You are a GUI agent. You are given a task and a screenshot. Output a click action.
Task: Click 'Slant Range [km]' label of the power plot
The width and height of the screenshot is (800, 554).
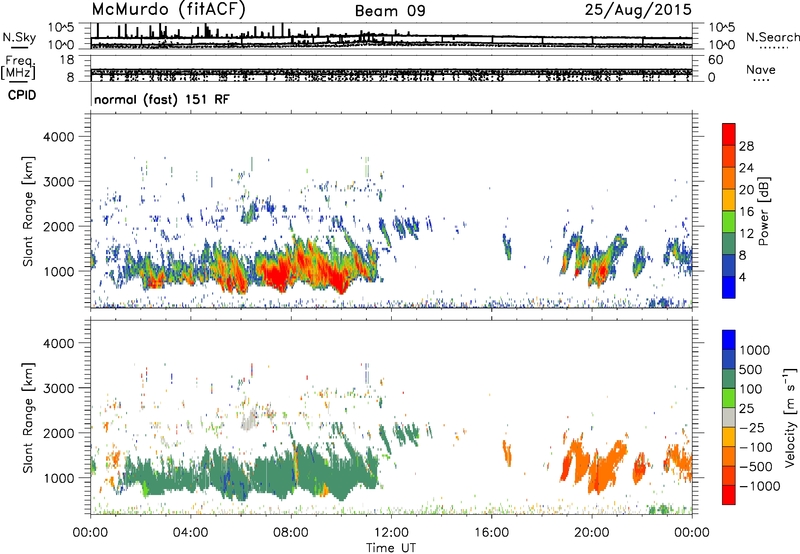[x=28, y=211]
